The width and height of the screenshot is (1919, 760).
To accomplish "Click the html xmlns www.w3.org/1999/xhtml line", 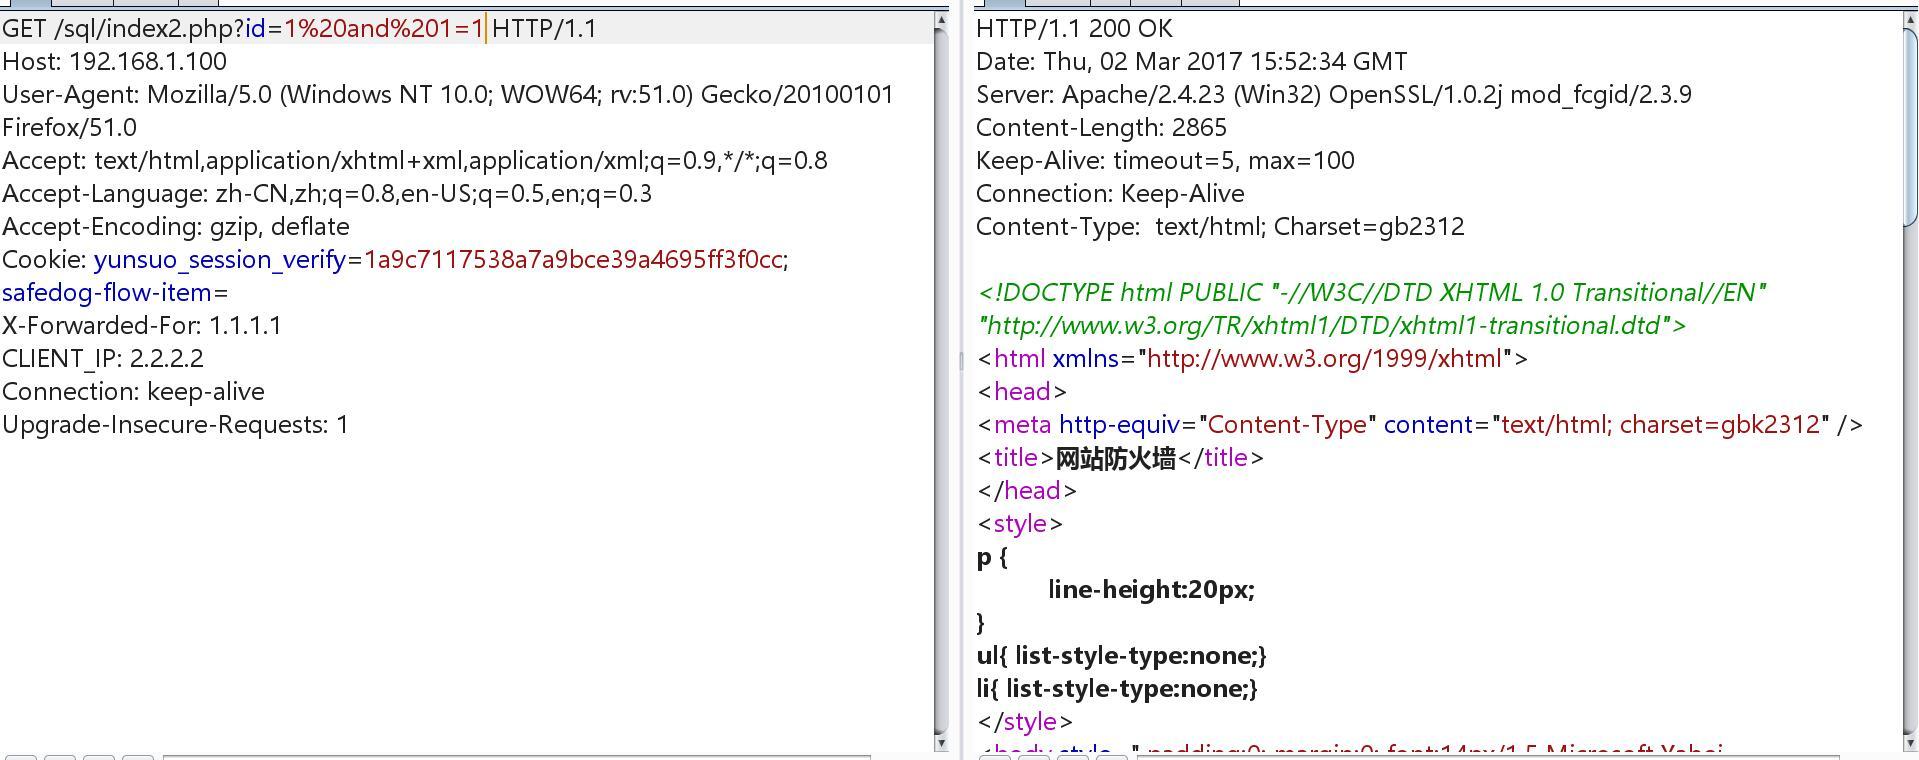I will 1252,358.
